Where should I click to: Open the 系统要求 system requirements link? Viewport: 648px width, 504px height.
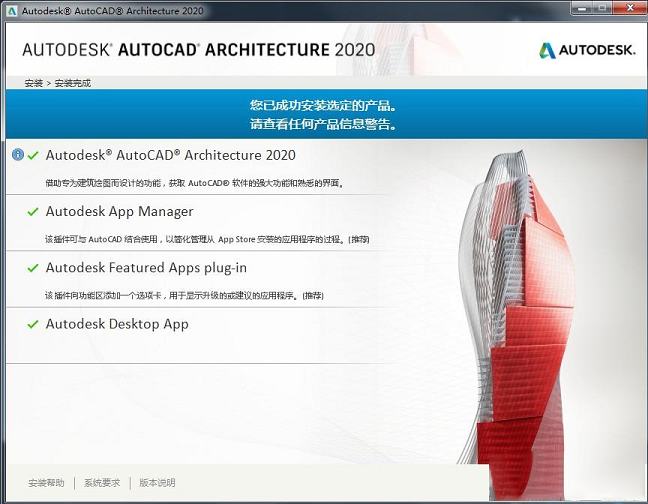[102, 483]
